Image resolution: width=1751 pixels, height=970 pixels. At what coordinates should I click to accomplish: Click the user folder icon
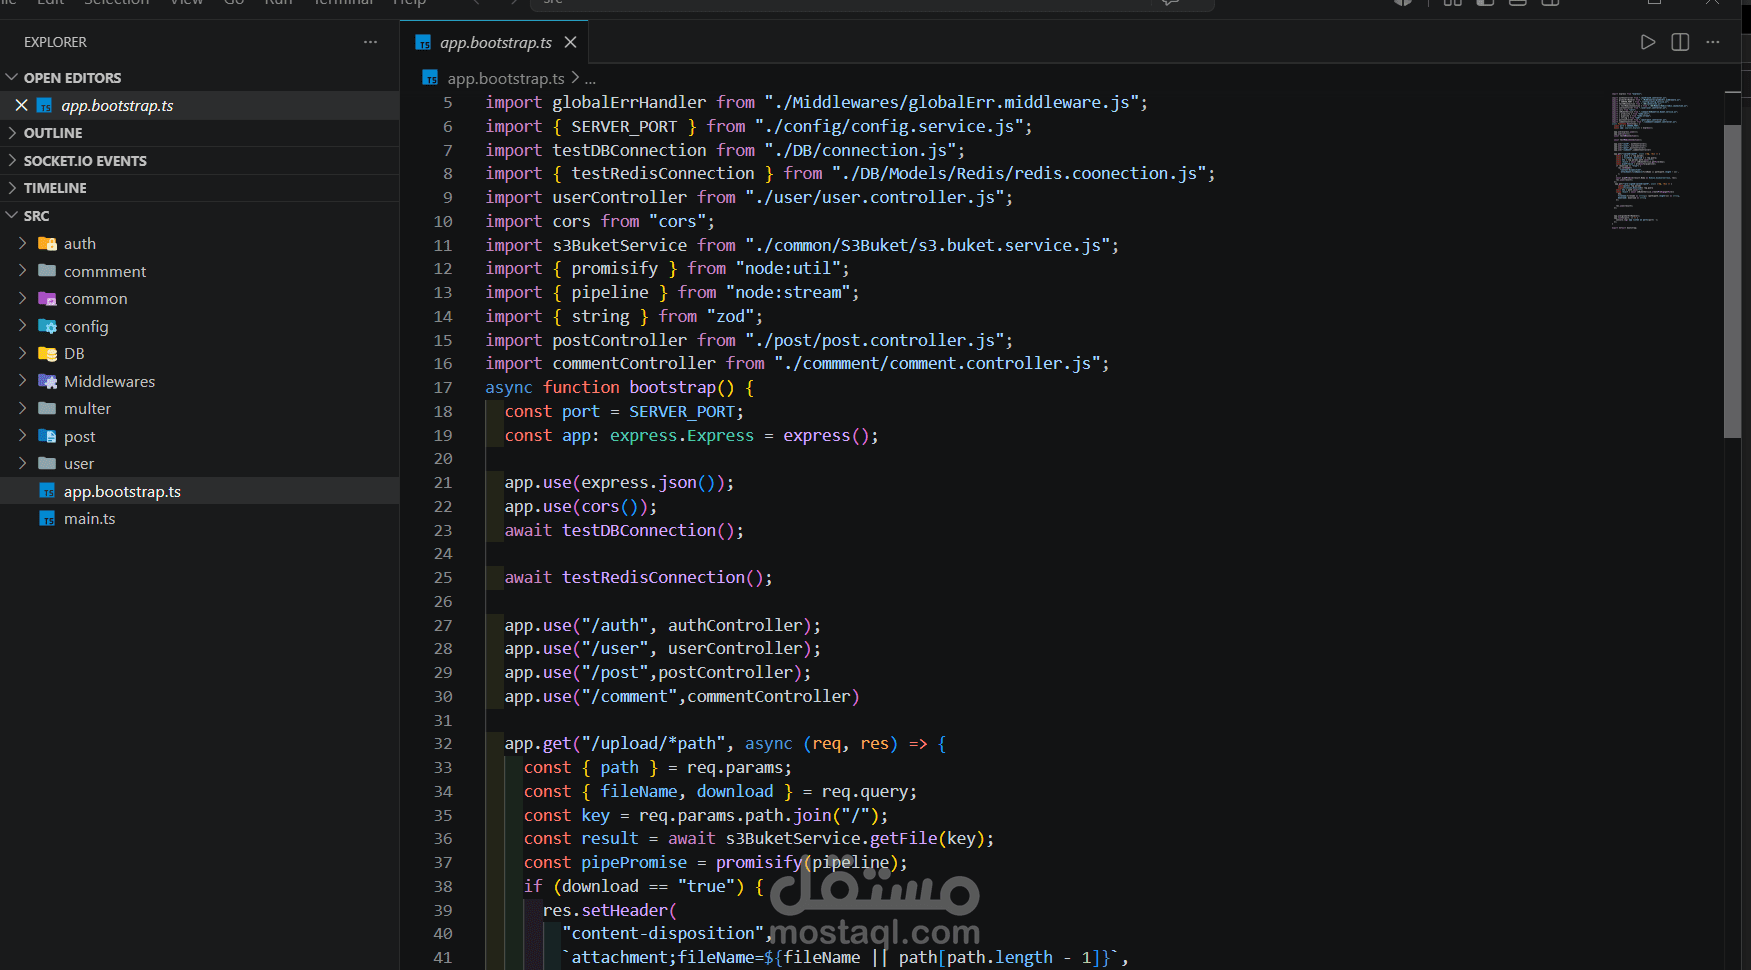point(47,463)
